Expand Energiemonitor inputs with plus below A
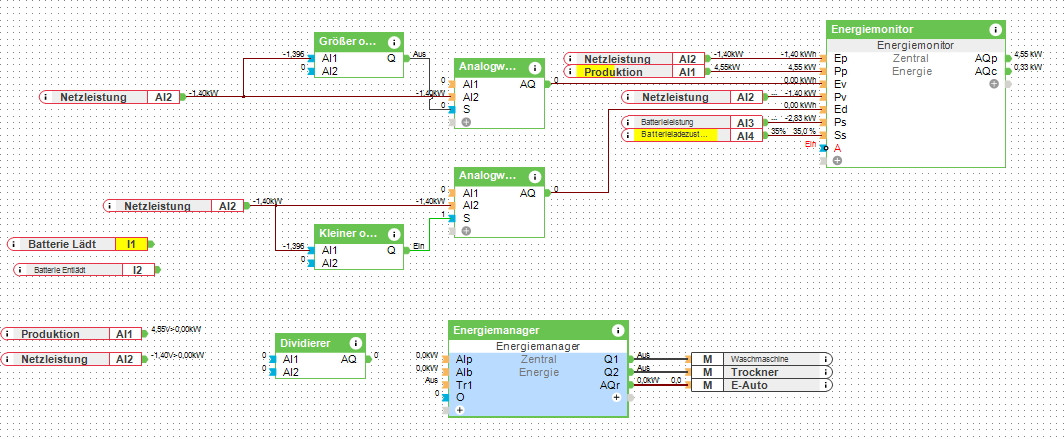1064x439 pixels. click(x=837, y=160)
